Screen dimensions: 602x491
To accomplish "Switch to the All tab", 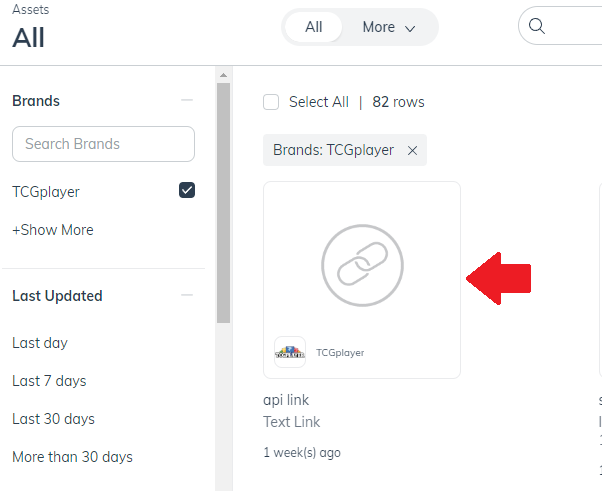I will 314,27.
